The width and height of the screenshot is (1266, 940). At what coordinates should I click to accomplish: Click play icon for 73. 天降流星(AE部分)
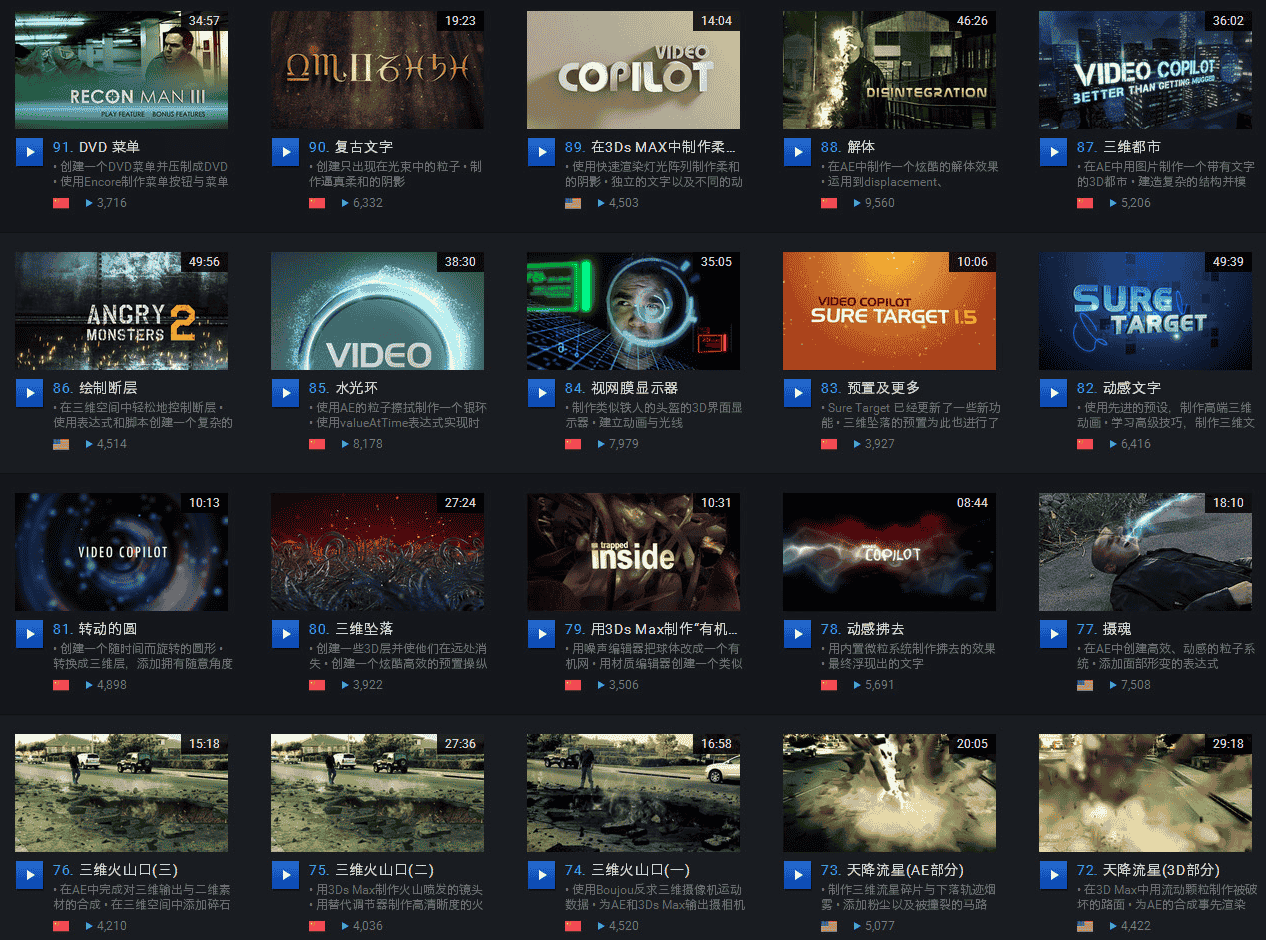pos(797,875)
